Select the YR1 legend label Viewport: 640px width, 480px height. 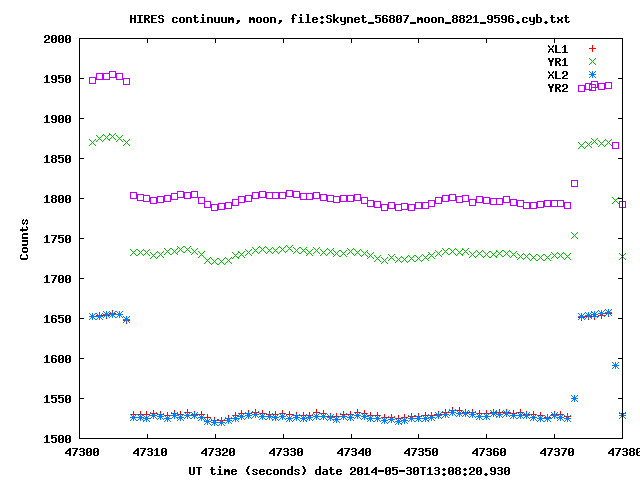(x=558, y=62)
